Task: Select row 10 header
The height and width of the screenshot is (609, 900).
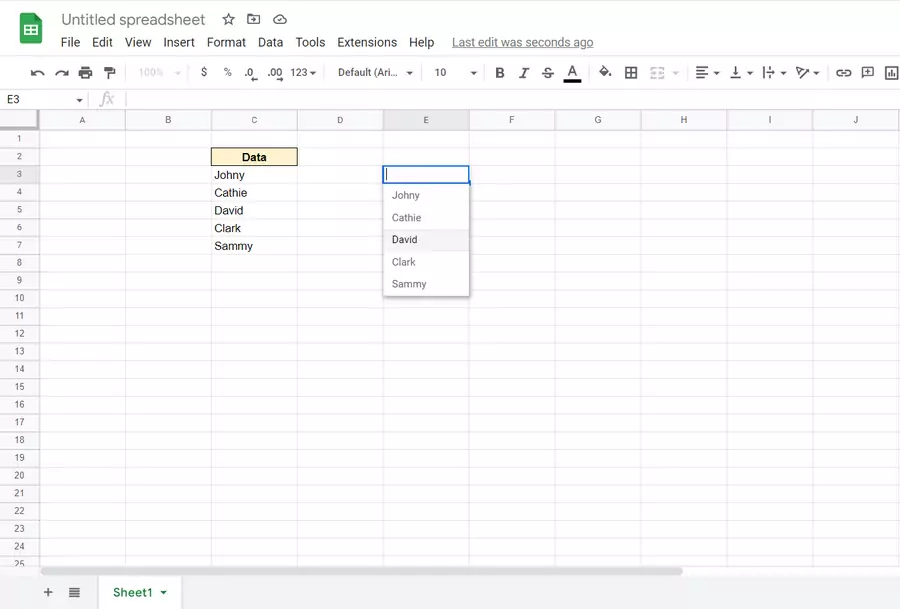Action: [x=20, y=298]
